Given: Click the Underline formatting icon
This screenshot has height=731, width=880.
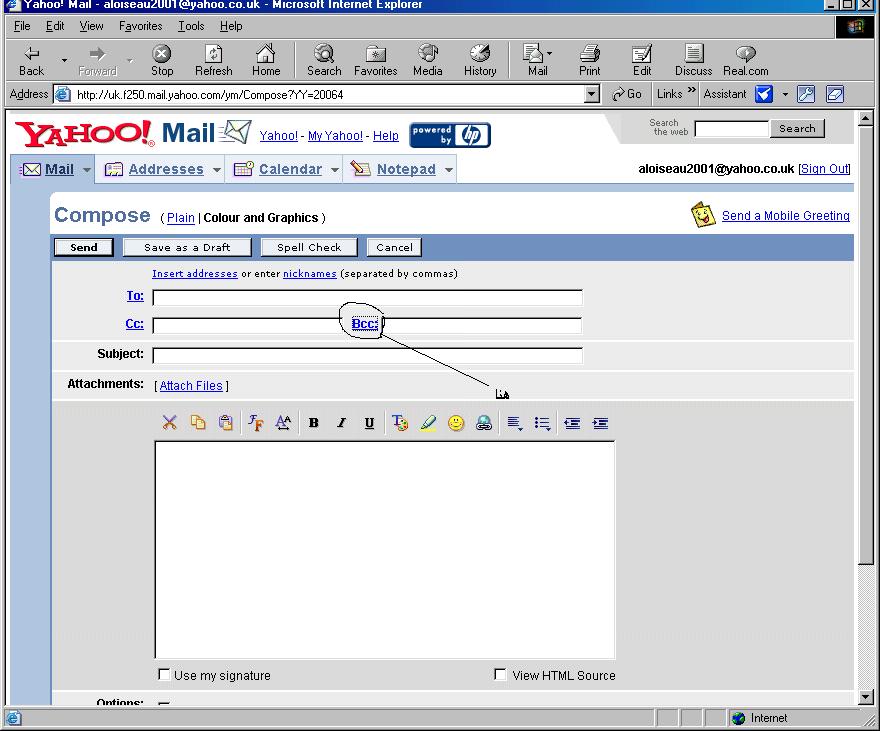Looking at the screenshot, I should (x=369, y=423).
